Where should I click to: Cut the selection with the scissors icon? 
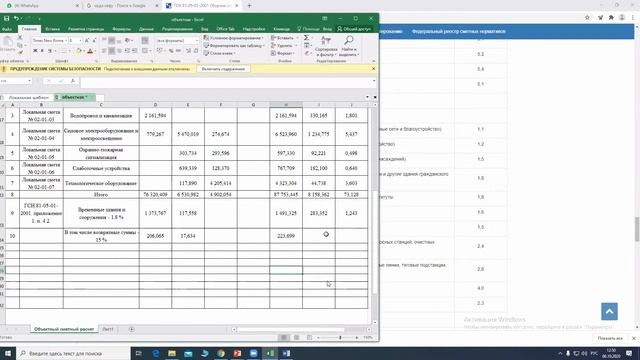[20, 38]
